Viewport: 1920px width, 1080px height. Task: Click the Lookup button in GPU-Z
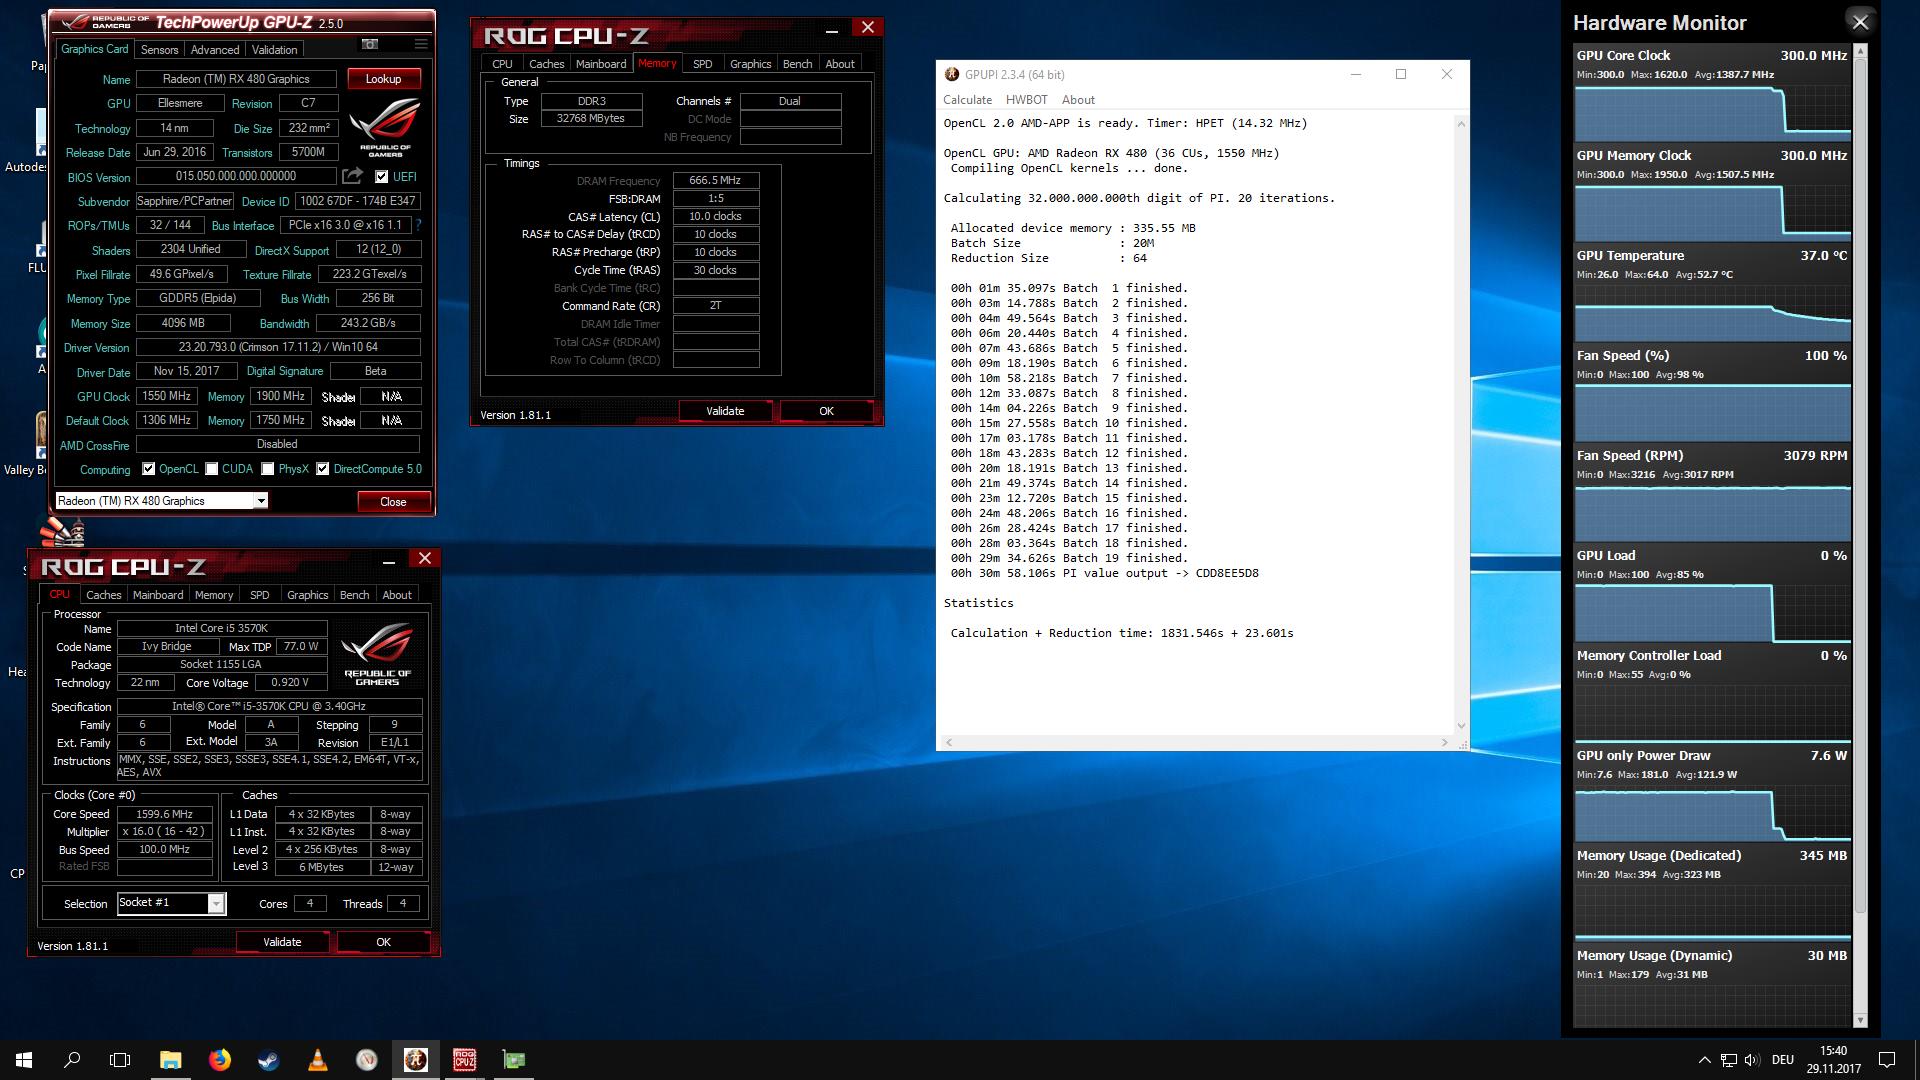[384, 79]
